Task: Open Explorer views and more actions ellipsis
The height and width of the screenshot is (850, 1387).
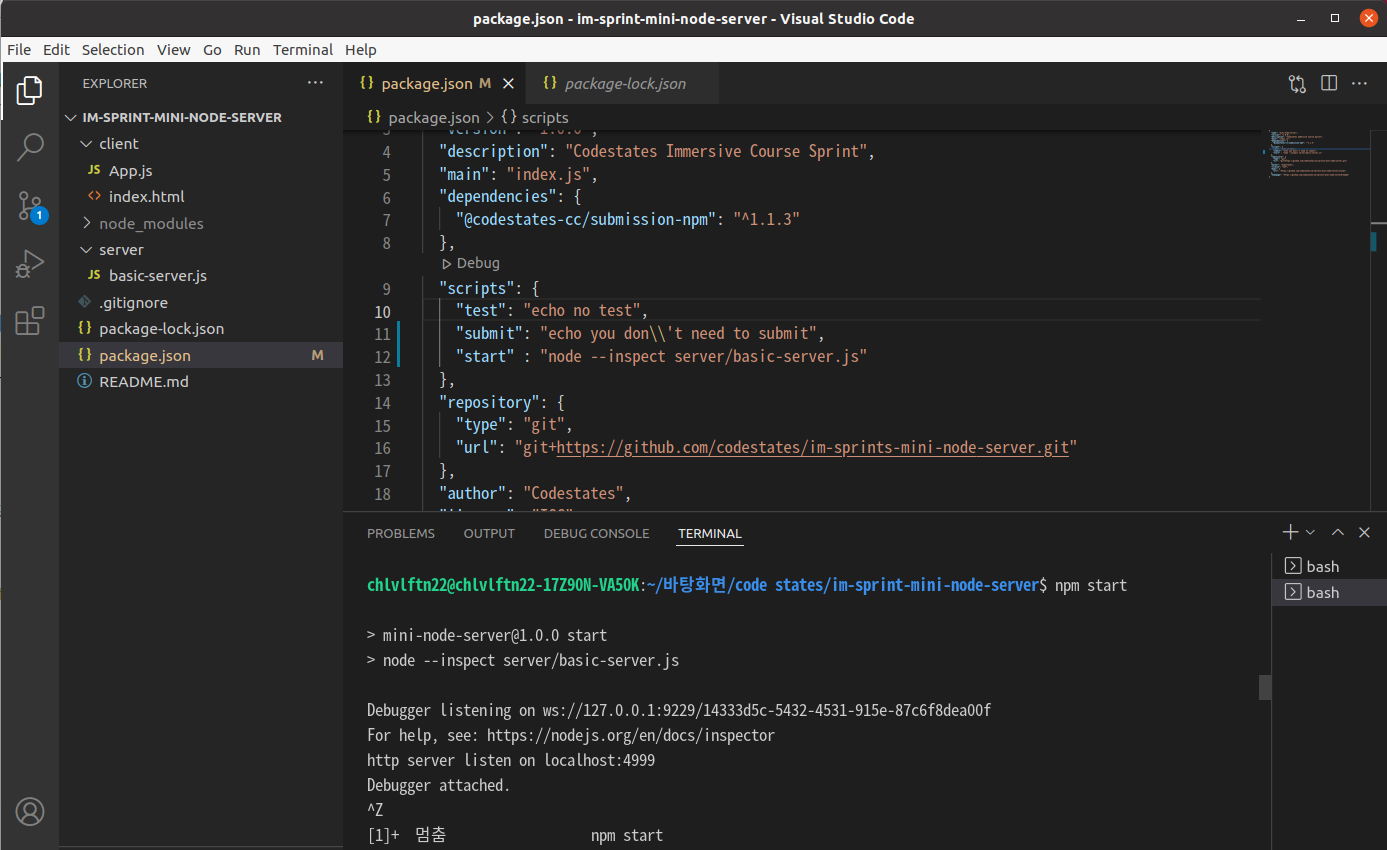Action: click(316, 83)
